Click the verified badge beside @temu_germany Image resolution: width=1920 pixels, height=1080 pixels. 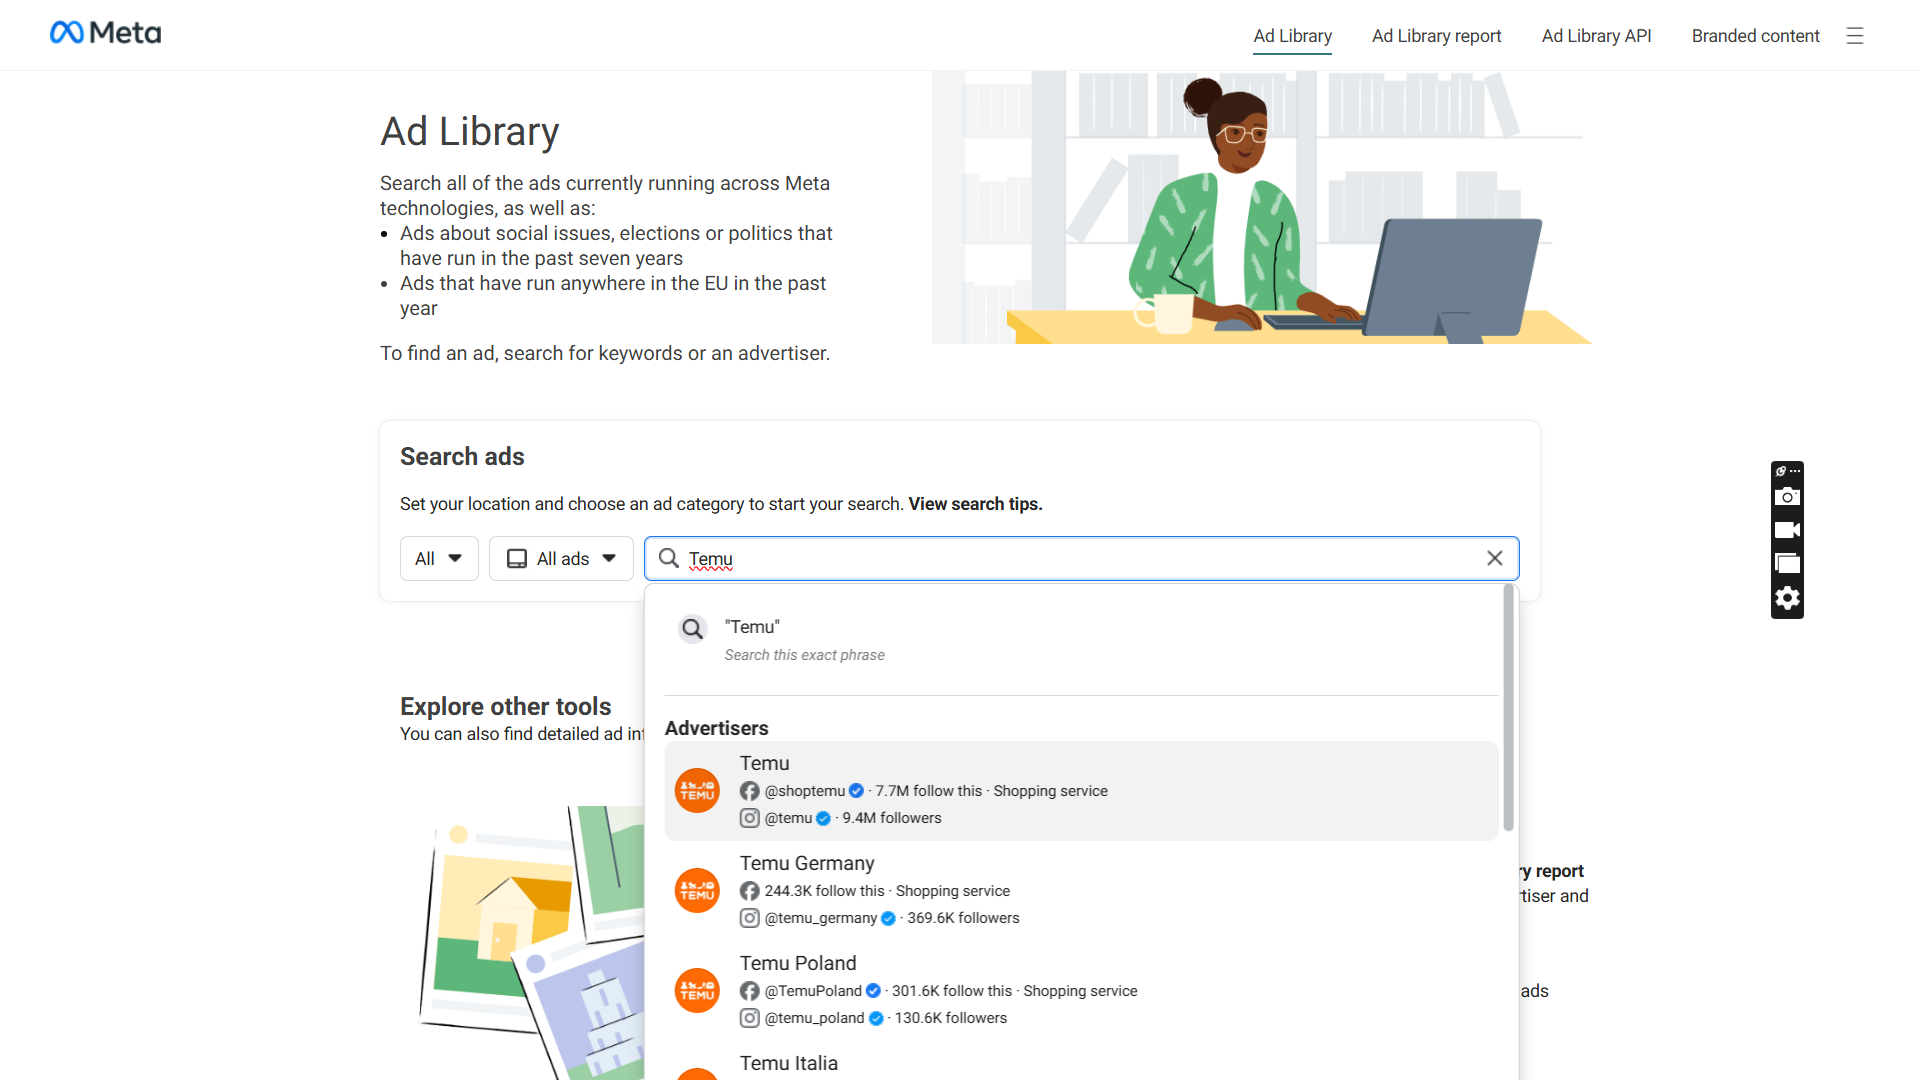[888, 918]
